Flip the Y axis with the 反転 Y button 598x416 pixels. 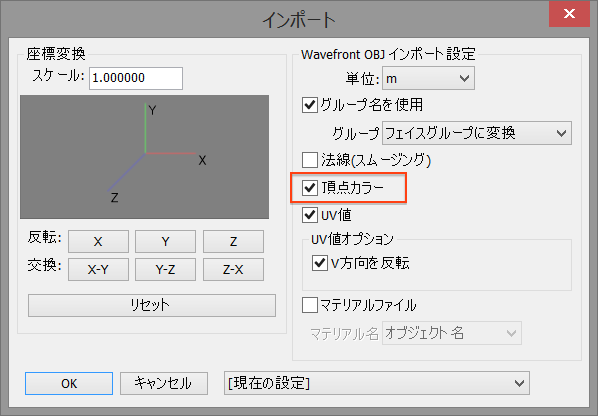click(166, 241)
